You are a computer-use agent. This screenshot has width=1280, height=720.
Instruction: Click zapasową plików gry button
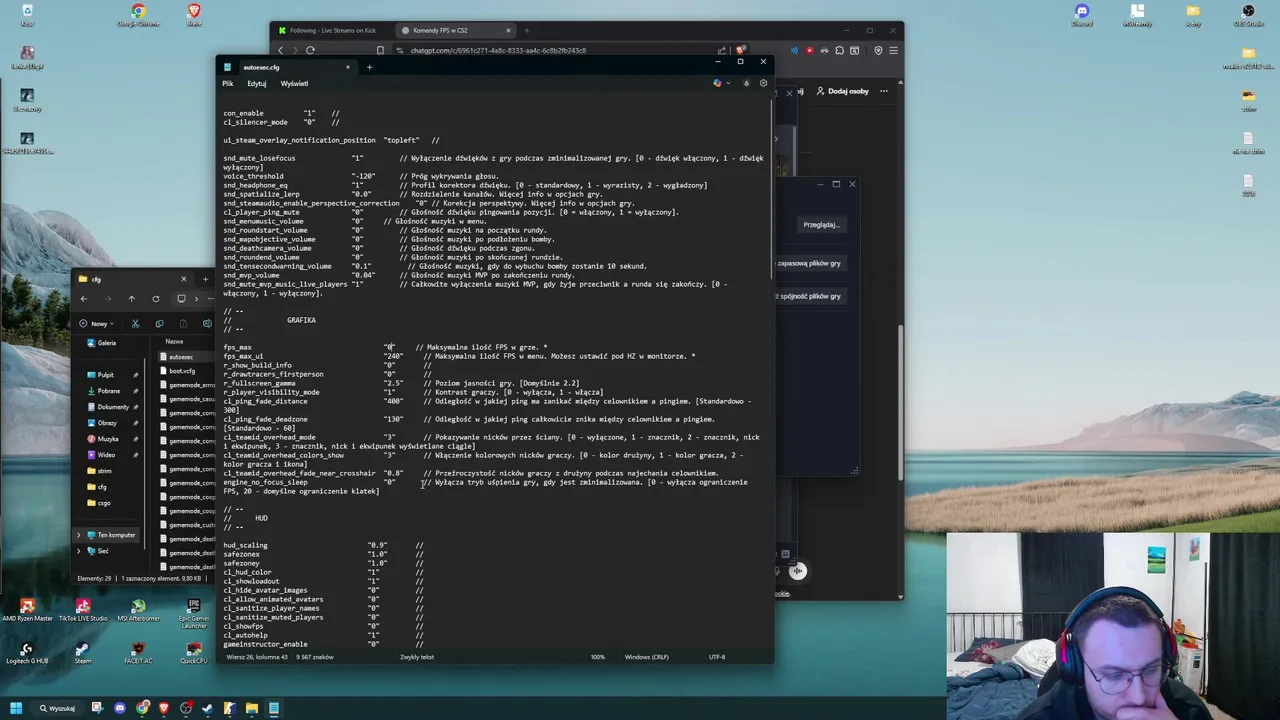(809, 263)
